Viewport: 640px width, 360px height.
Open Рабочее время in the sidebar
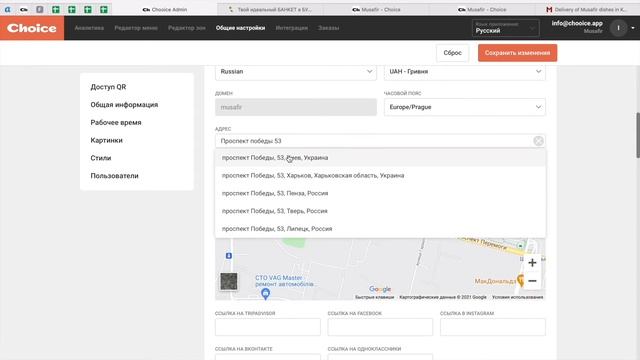(x=116, y=122)
